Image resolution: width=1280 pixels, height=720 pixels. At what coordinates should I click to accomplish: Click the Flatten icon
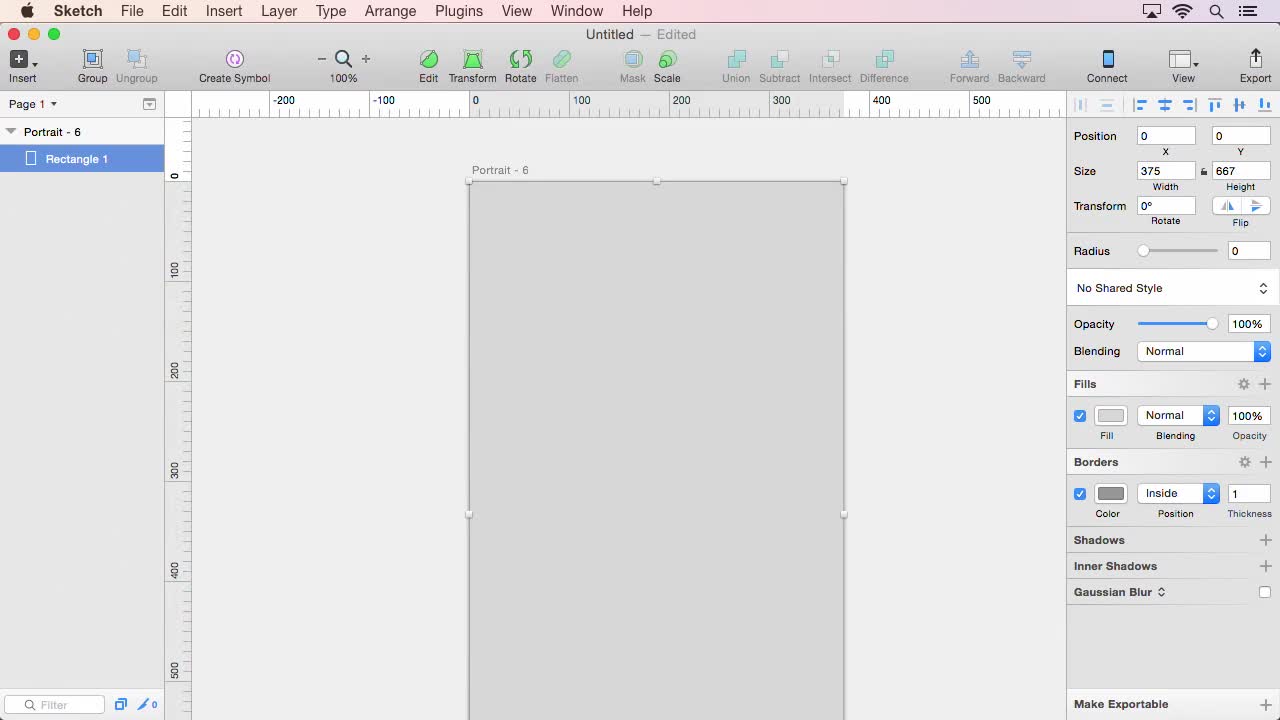[561, 60]
